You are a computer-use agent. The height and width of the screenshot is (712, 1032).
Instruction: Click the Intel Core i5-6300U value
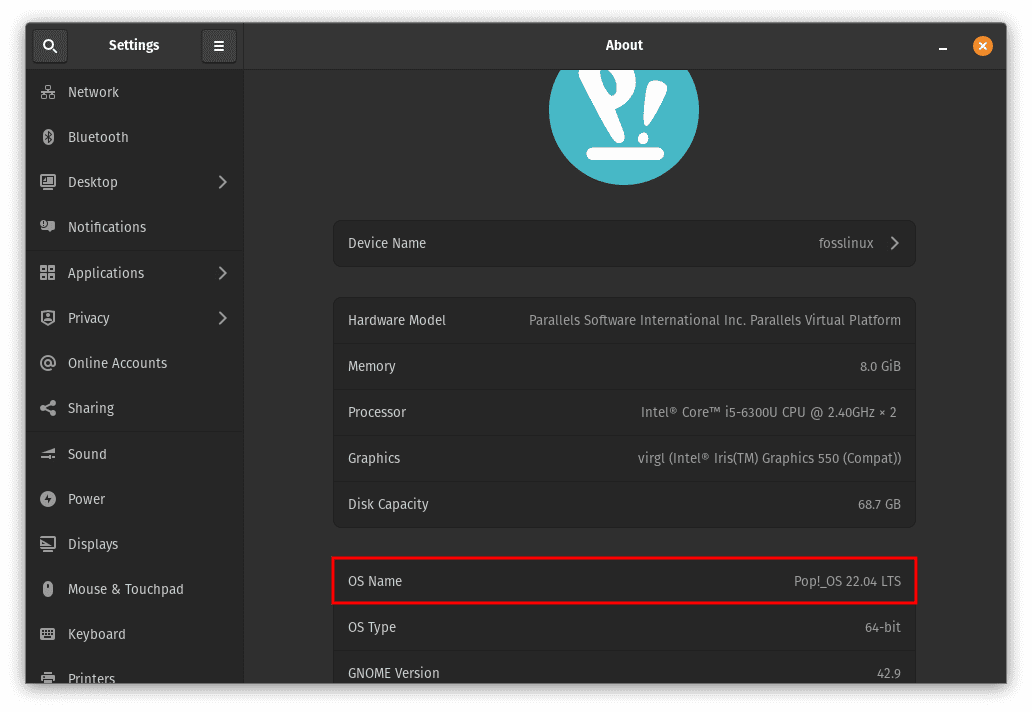[x=768, y=413]
